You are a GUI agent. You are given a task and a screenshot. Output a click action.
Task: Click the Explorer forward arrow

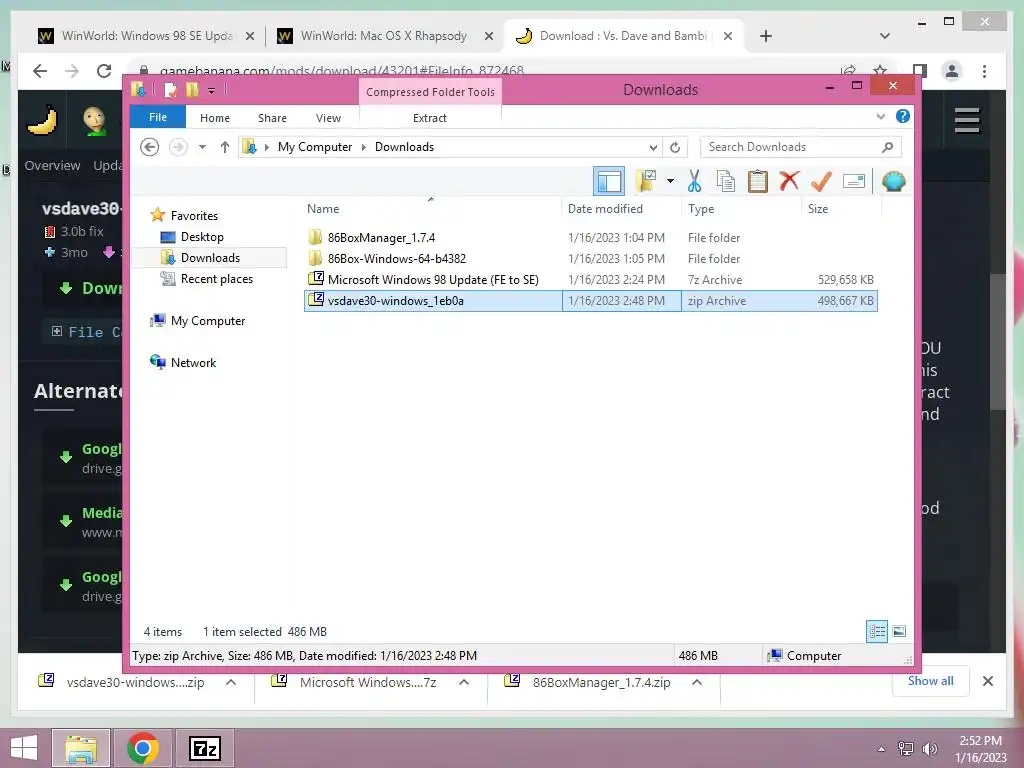pyautogui.click(x=178, y=147)
